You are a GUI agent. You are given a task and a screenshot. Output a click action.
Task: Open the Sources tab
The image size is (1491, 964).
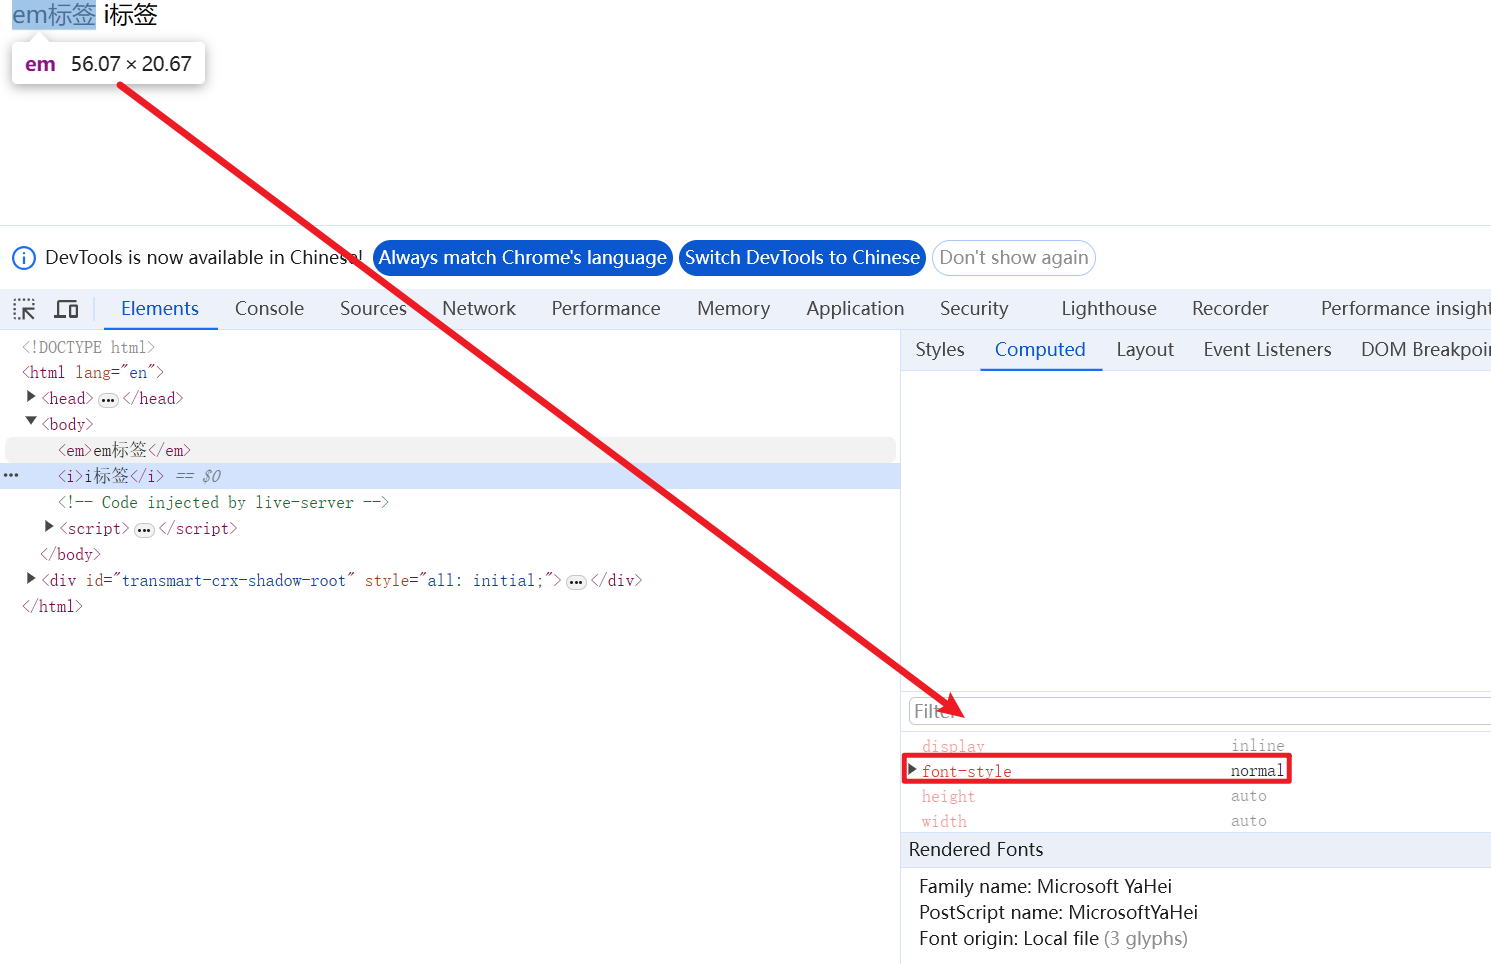pyautogui.click(x=373, y=309)
